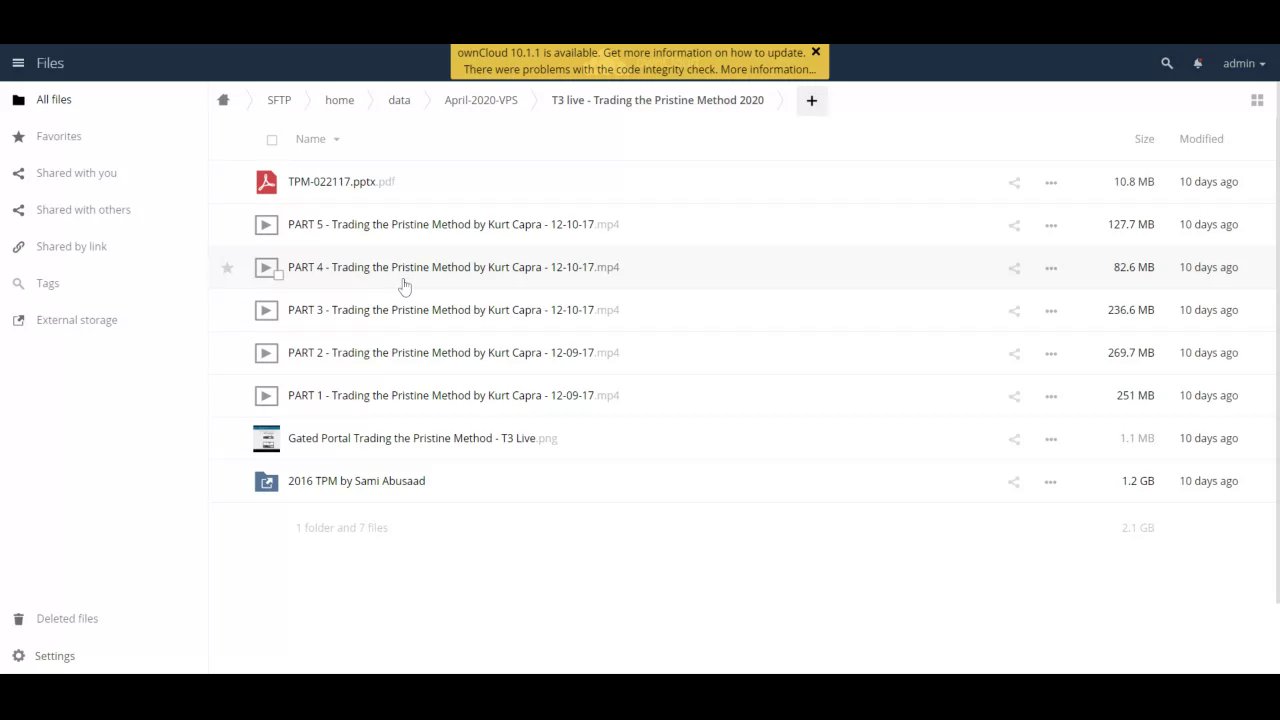Screen dimensions: 1280x720
Task: Open more actions for PART 4 video
Action: coord(1051,268)
